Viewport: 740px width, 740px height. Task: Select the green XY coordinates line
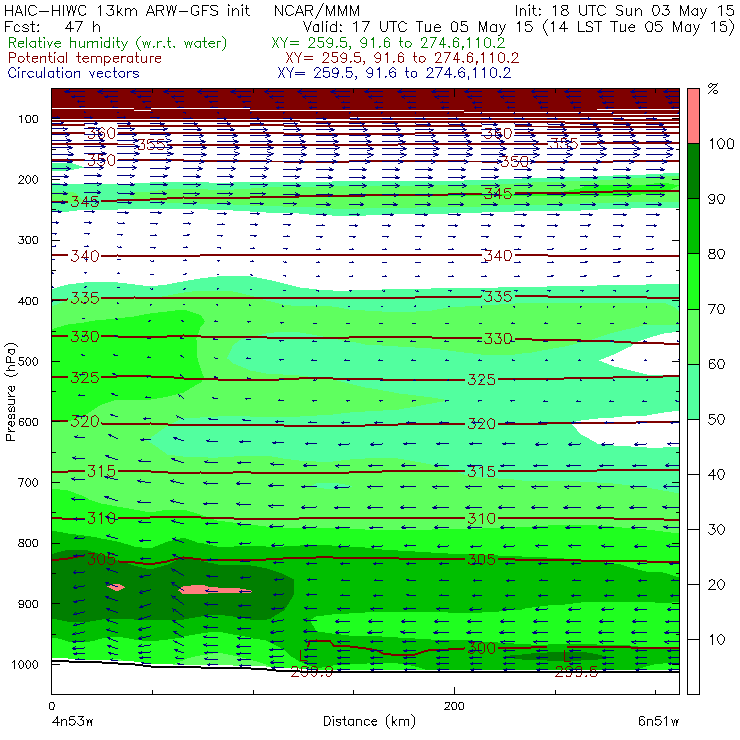(x=388, y=43)
